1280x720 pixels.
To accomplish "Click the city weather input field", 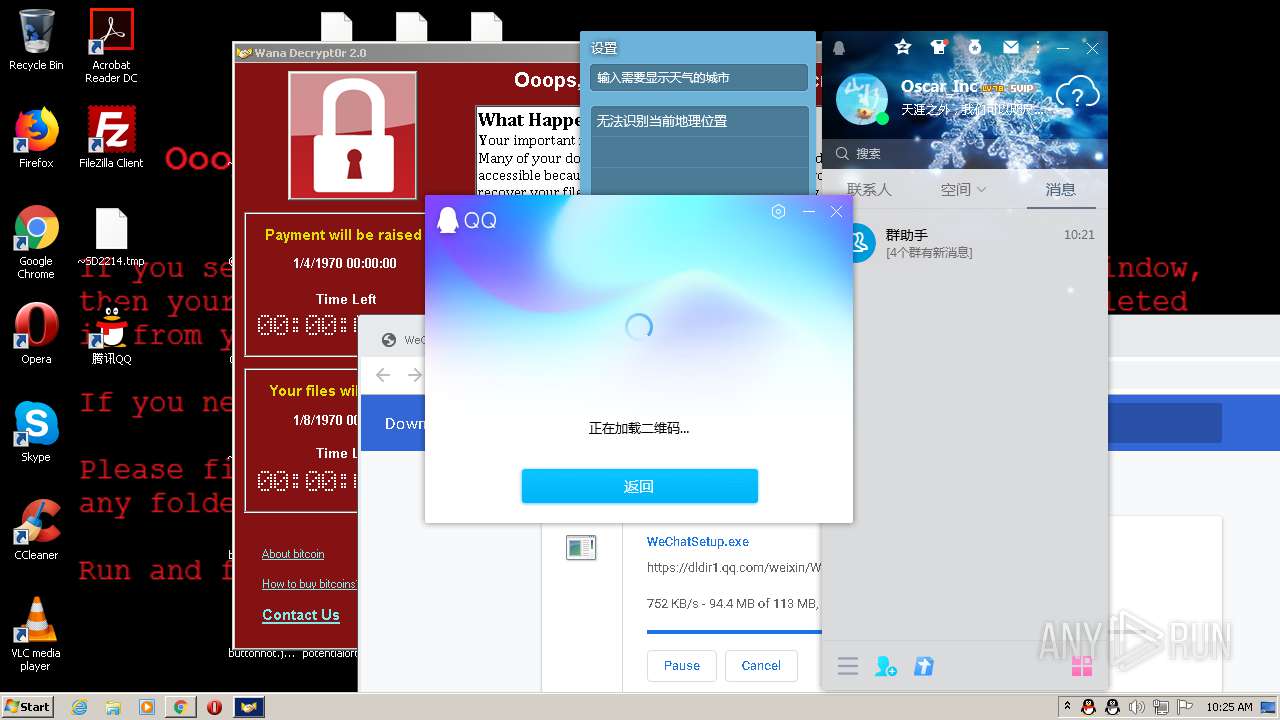I will click(699, 77).
